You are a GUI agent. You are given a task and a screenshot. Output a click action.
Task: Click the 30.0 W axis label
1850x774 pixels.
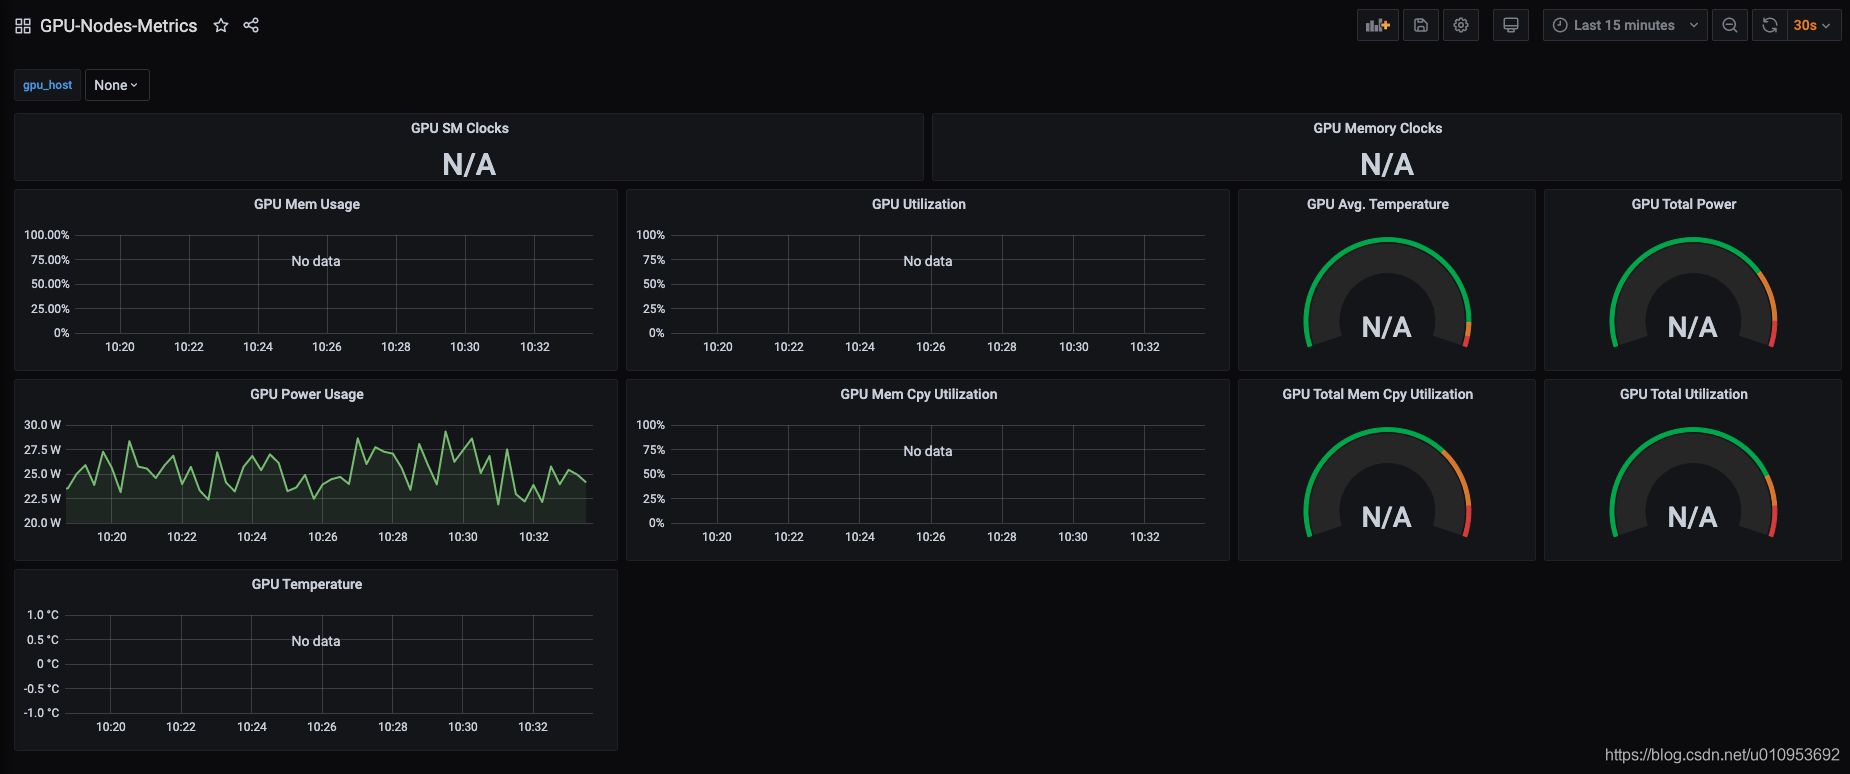42,425
